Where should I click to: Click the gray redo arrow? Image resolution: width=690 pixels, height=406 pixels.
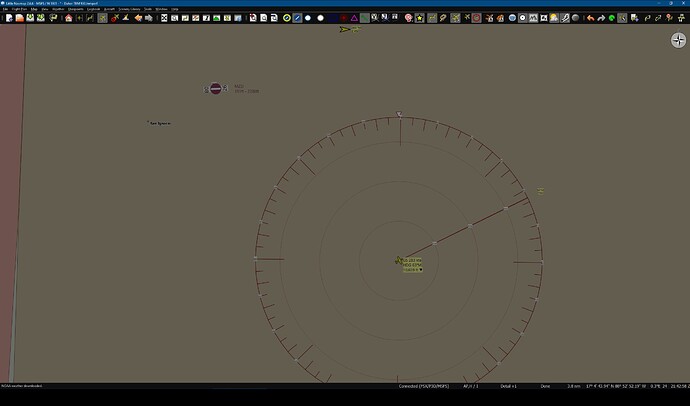point(601,18)
